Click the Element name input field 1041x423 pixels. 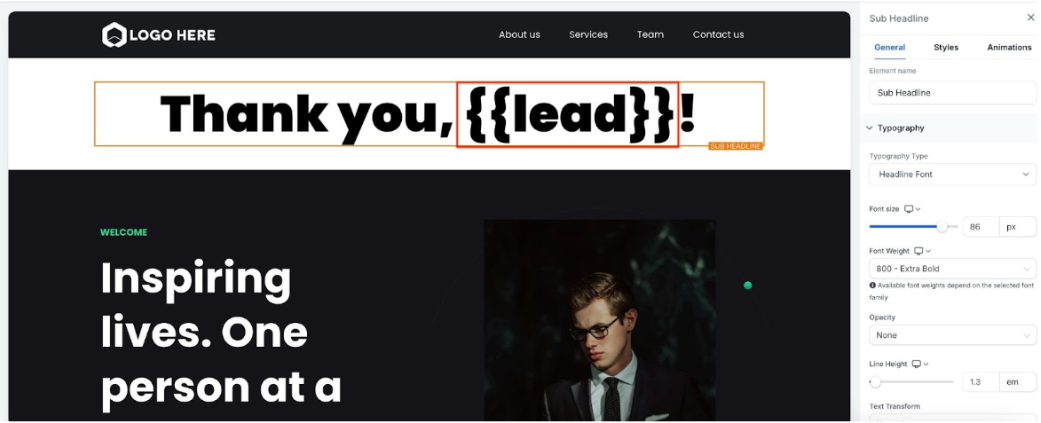952,93
